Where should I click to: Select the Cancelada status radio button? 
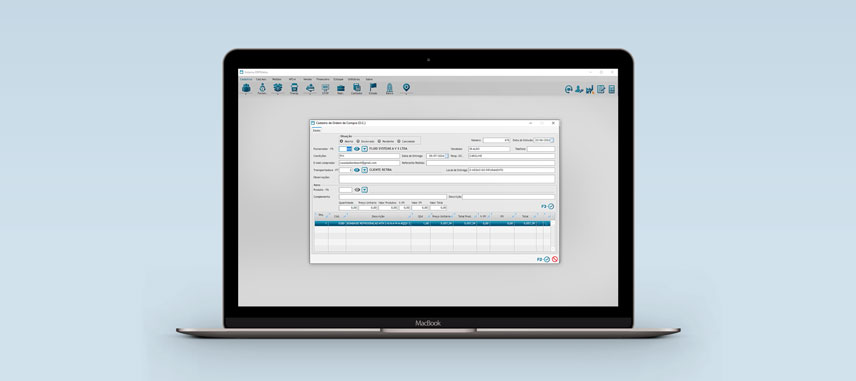(399, 141)
